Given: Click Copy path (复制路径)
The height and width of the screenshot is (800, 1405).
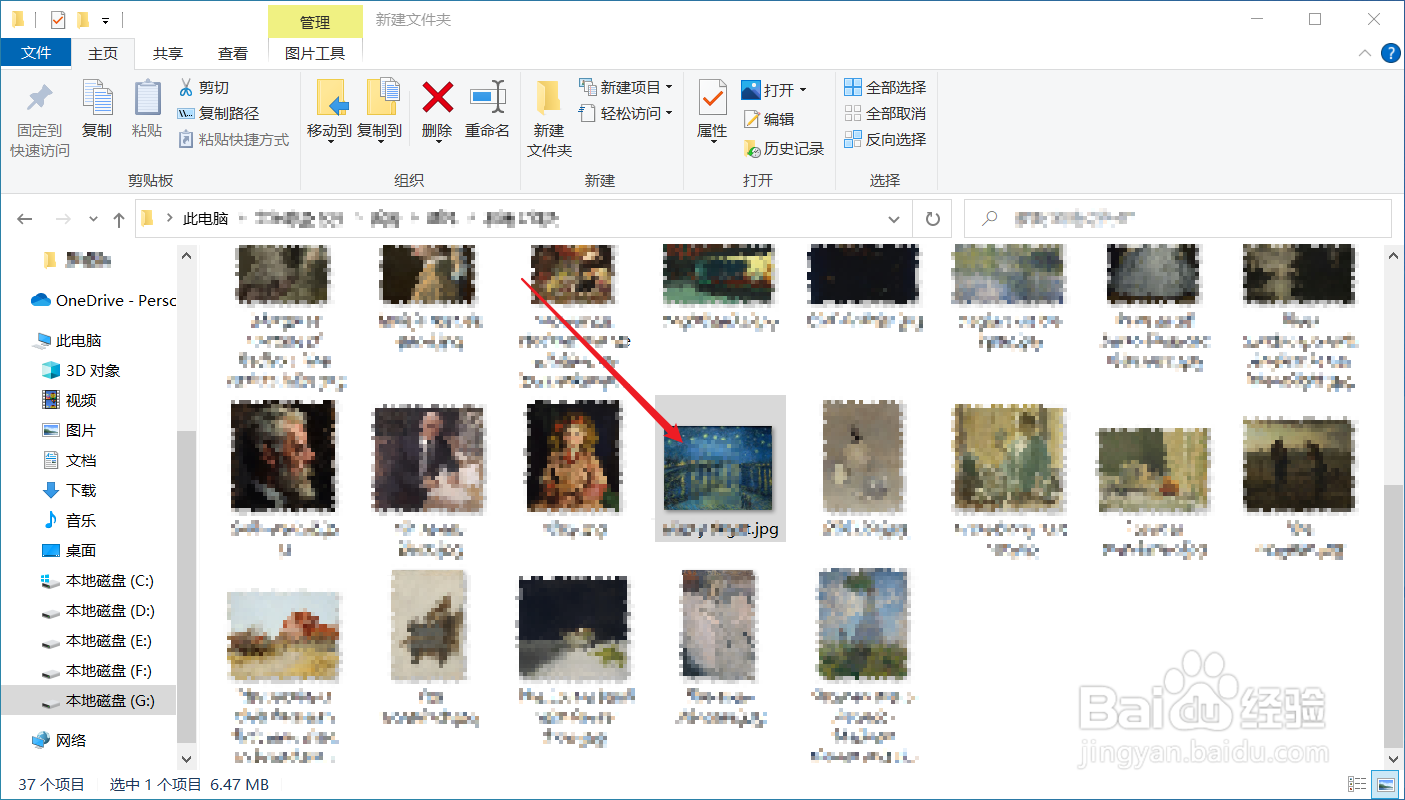Looking at the screenshot, I should coord(218,114).
